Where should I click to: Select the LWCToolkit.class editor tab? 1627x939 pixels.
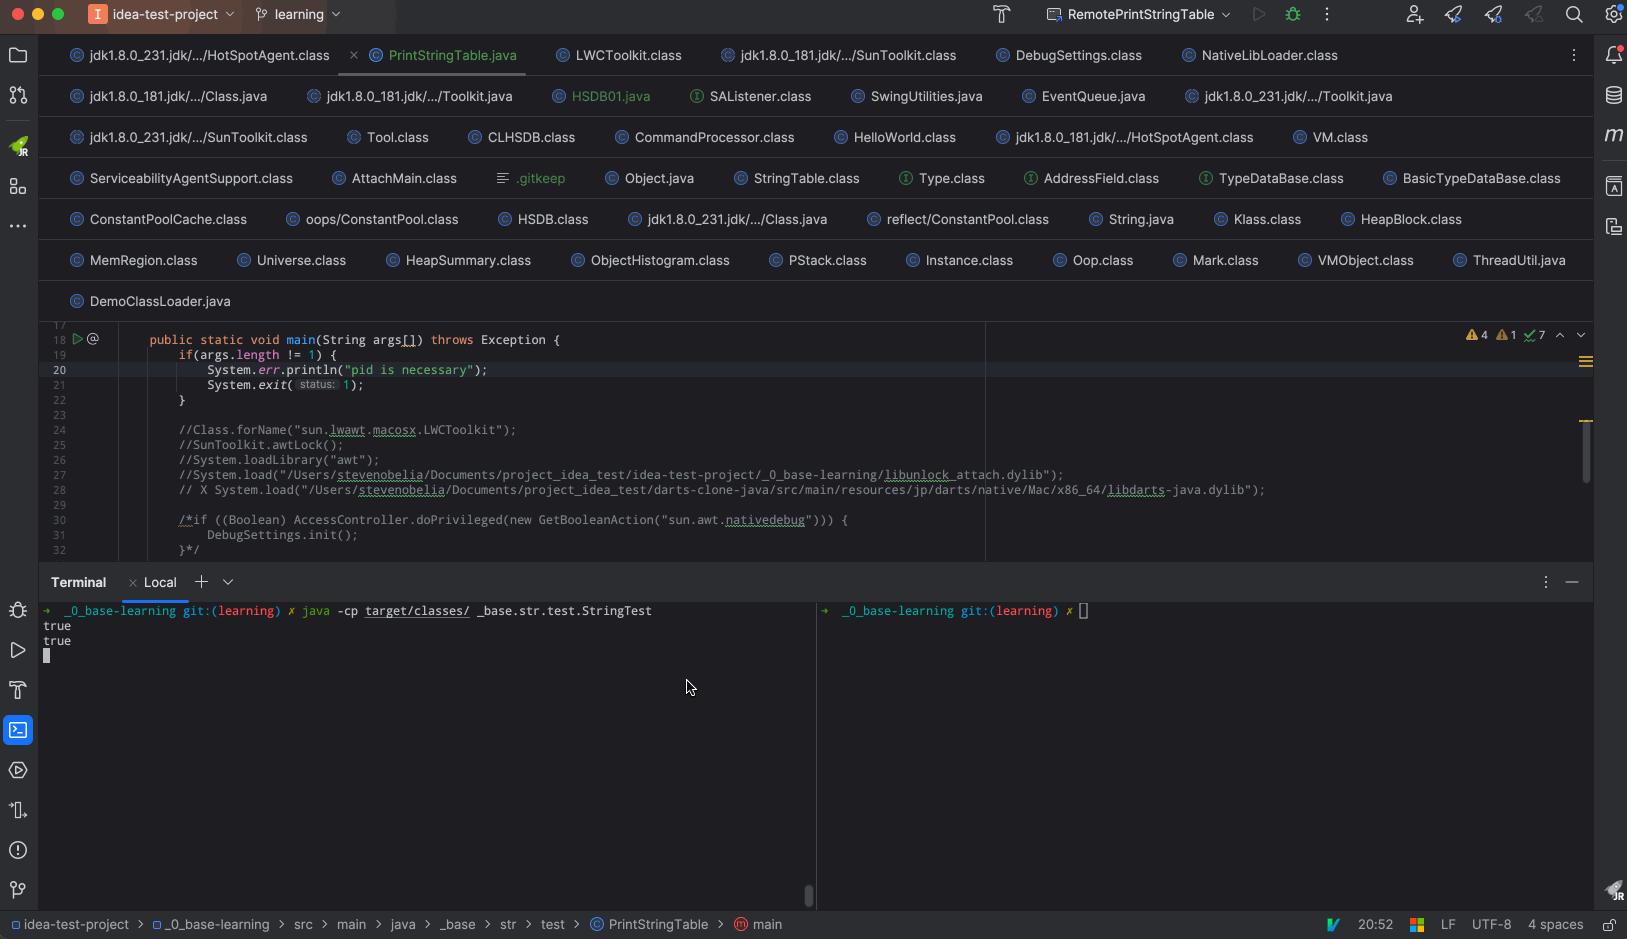tap(628, 55)
